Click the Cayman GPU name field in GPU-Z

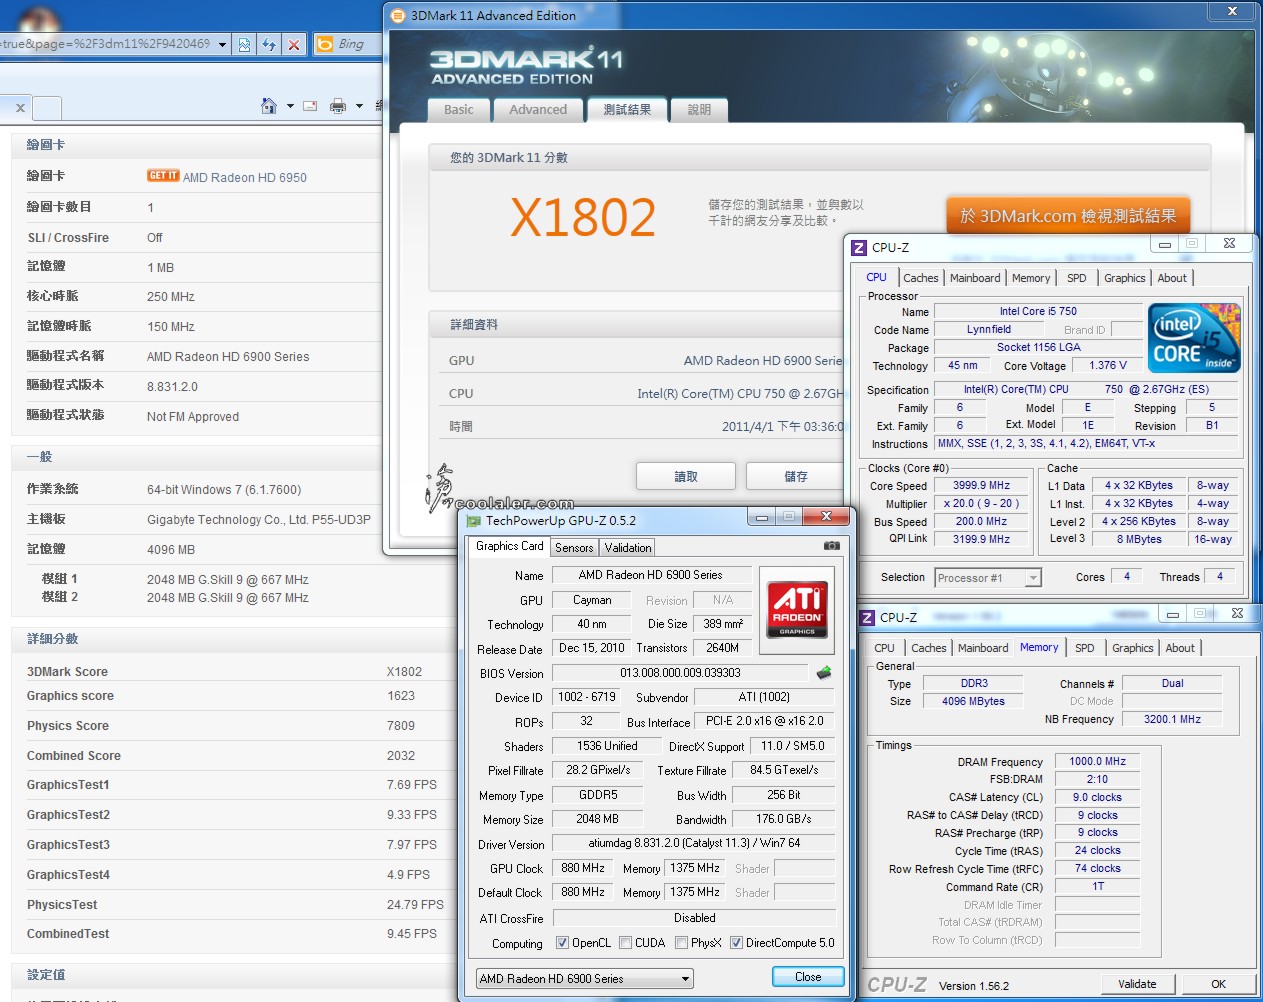592,600
